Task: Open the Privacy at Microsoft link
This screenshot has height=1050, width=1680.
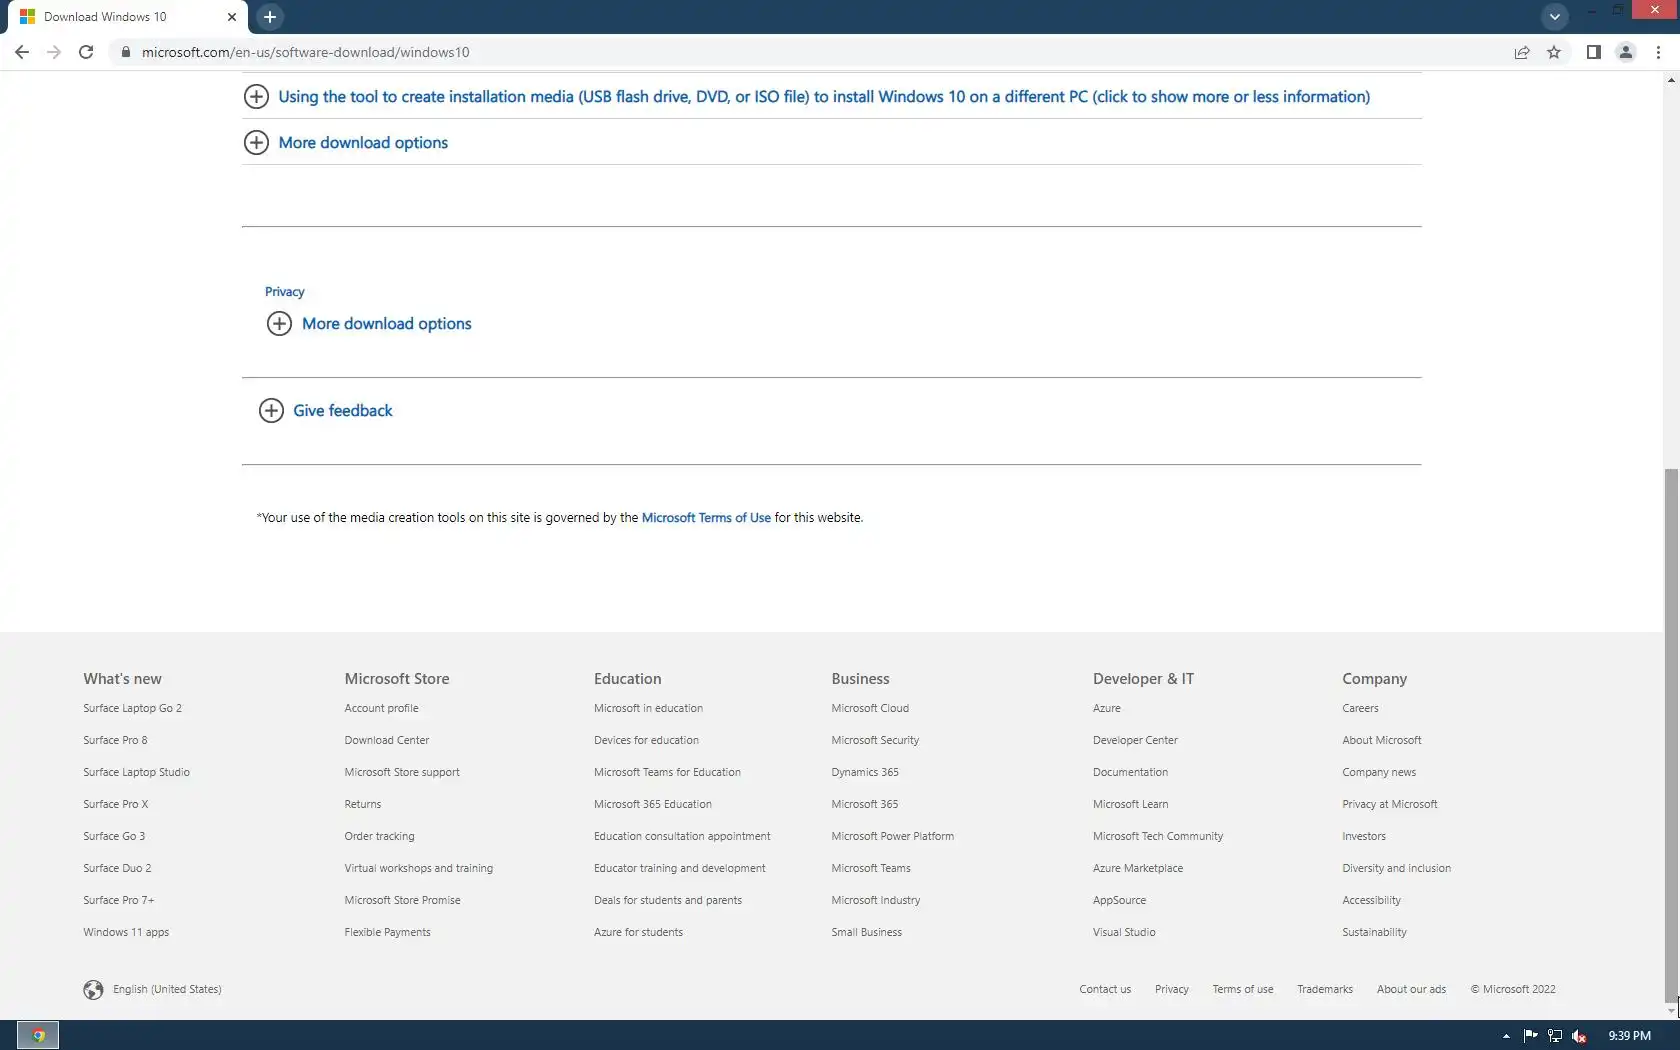Action: coord(1390,805)
